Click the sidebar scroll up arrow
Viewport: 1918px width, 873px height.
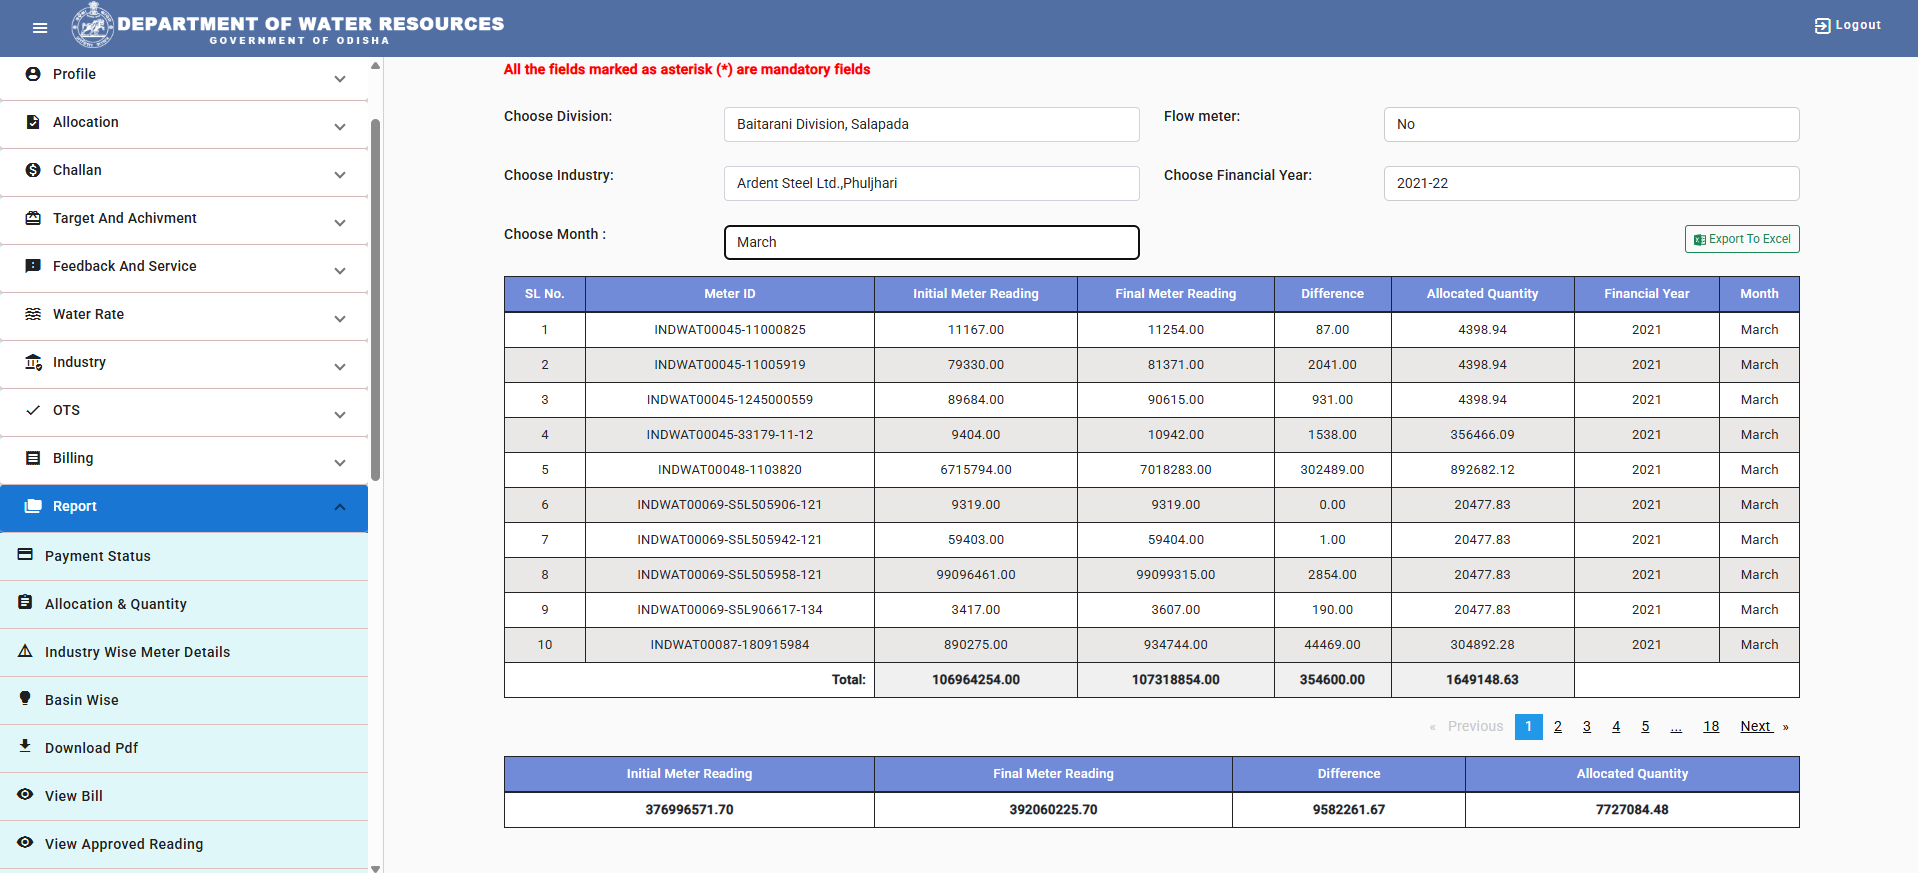pyautogui.click(x=375, y=65)
